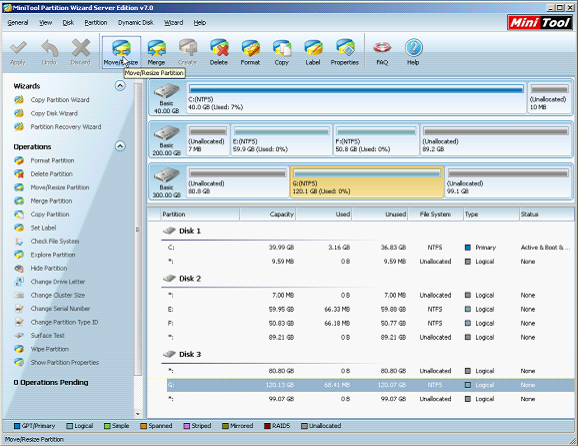Click the Undo toolbar icon
The height and width of the screenshot is (446, 578).
49,52
